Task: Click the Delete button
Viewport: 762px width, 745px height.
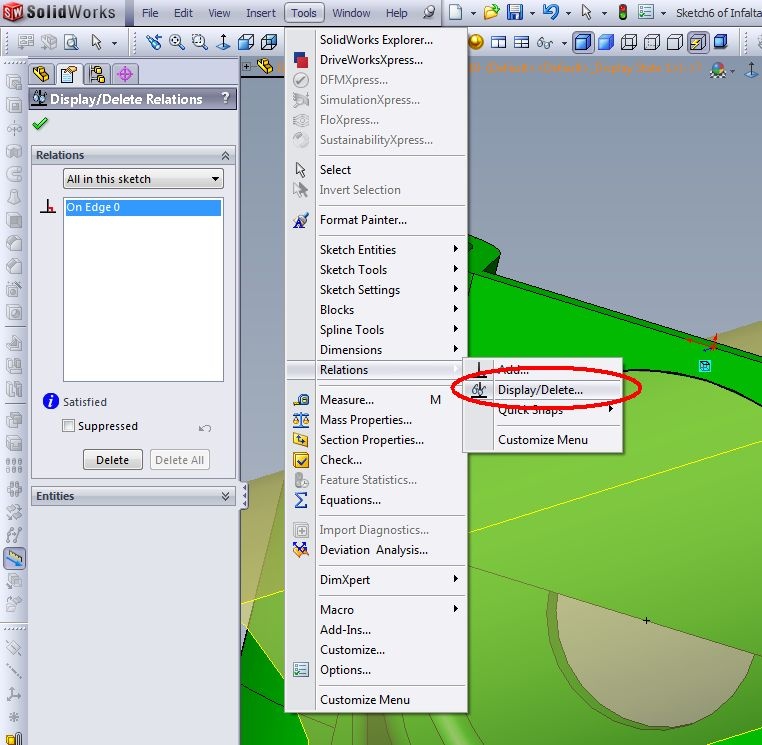Action: click(113, 460)
